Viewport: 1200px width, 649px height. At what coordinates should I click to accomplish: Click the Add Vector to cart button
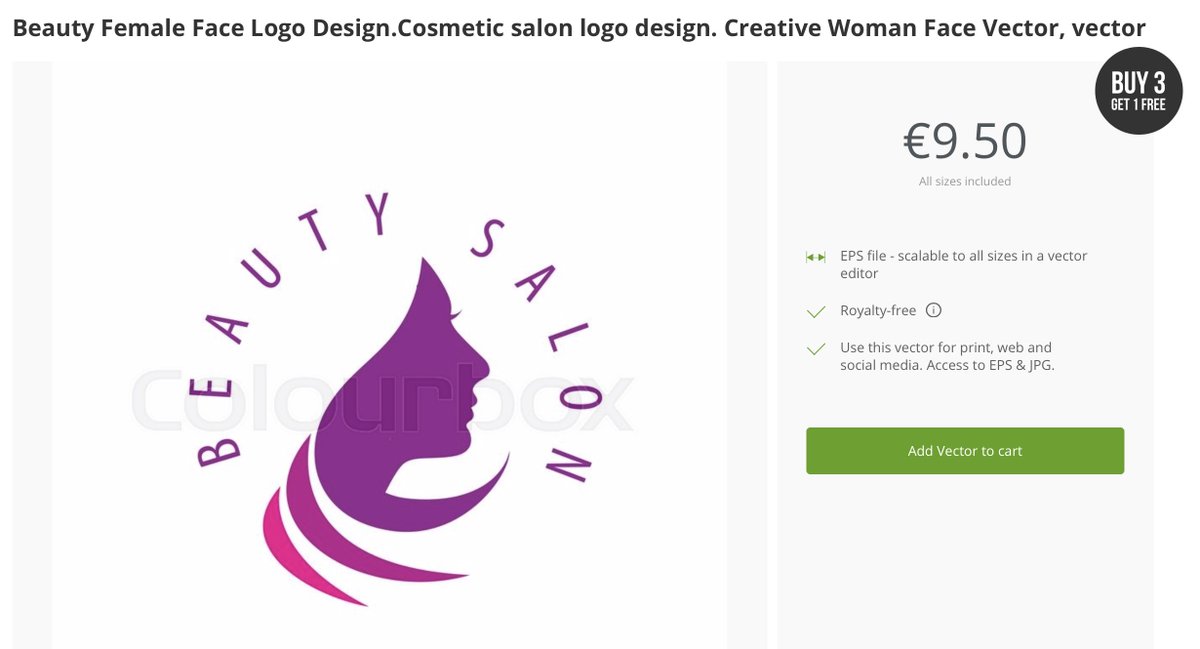click(965, 451)
